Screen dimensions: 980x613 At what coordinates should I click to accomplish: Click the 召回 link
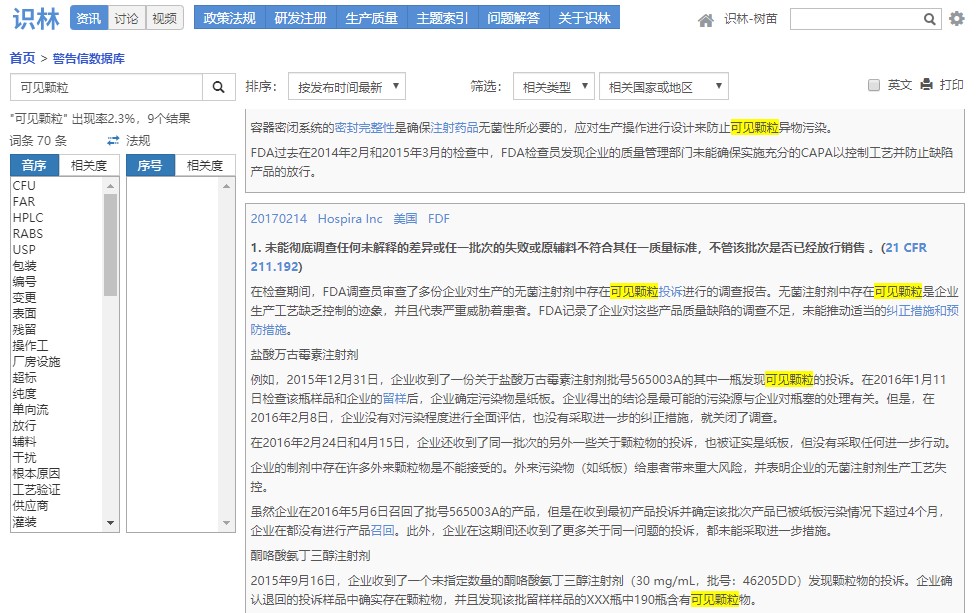point(382,531)
